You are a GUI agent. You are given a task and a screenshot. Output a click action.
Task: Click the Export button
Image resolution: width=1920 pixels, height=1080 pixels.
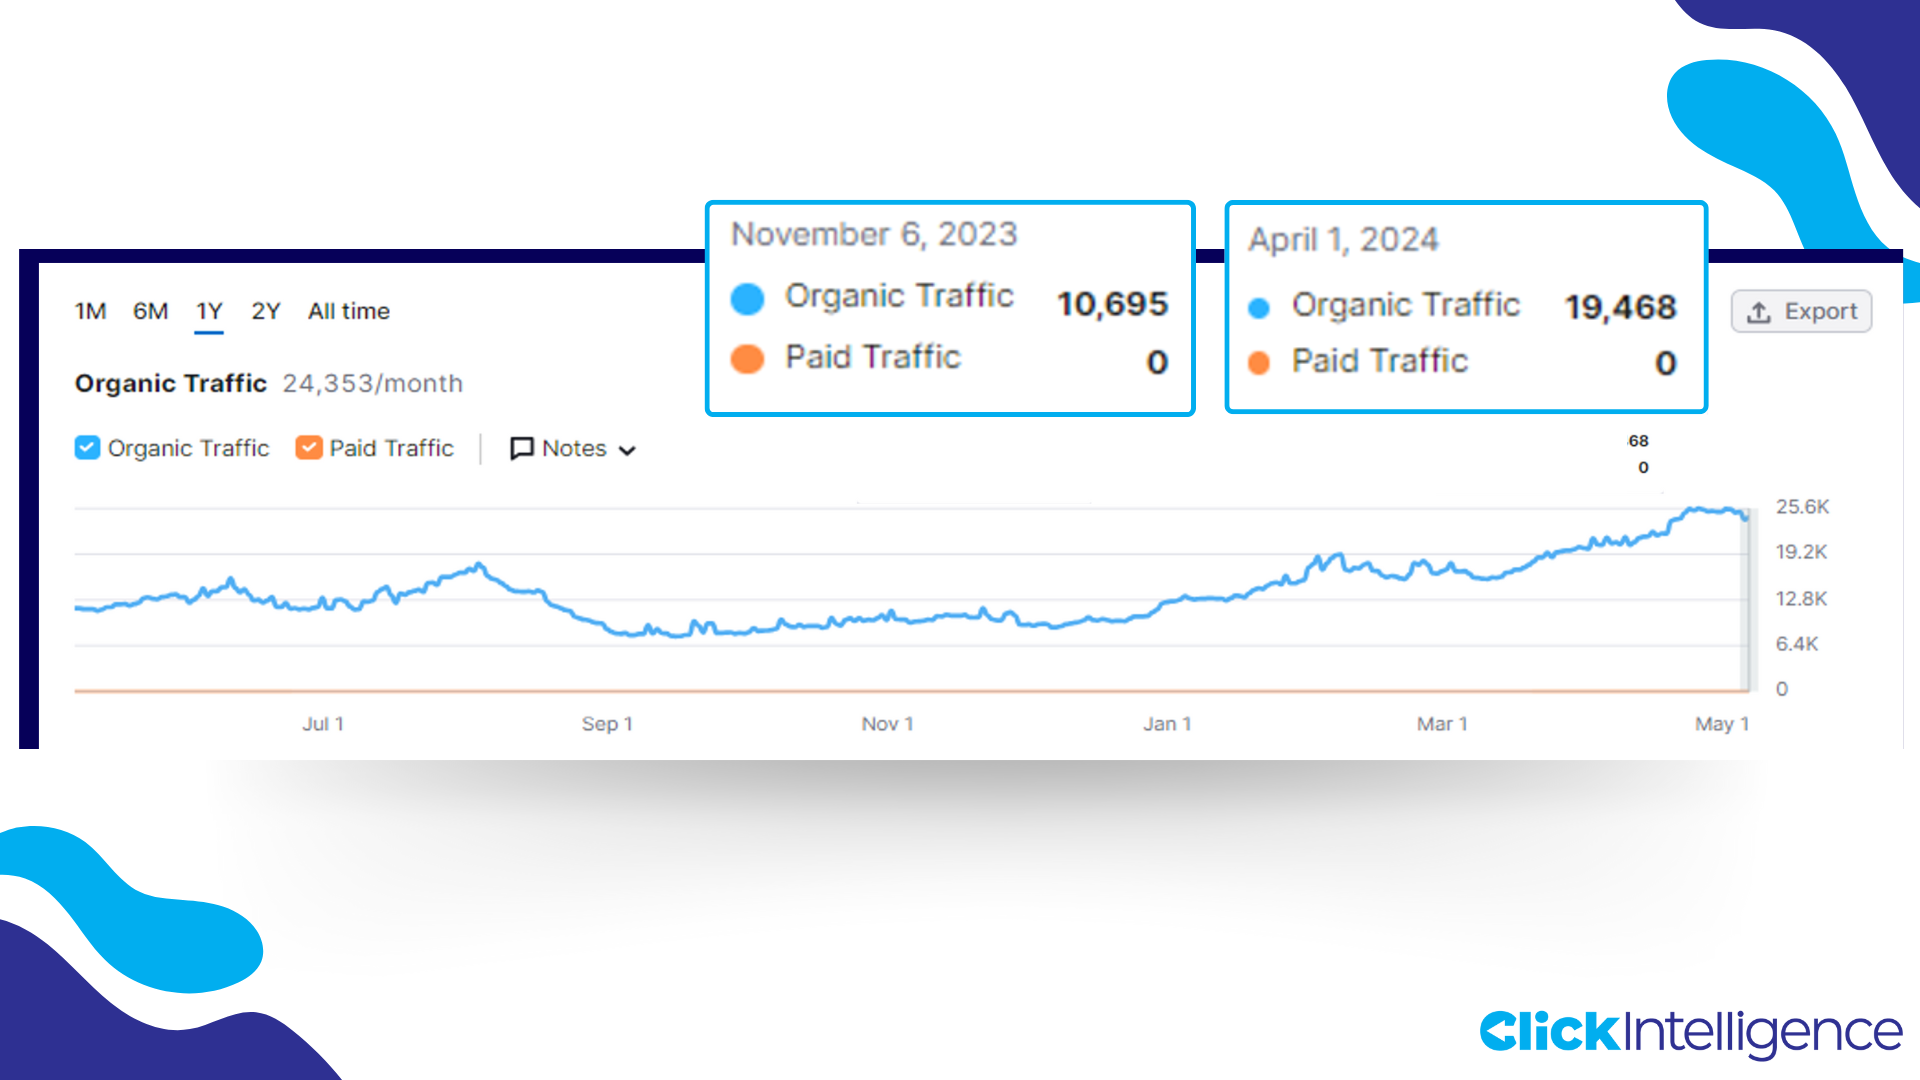click(x=1800, y=311)
